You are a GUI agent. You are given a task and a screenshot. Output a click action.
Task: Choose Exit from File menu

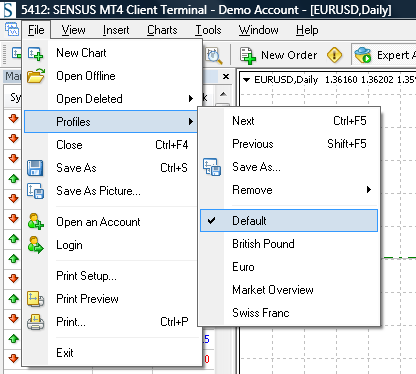[113, 353]
